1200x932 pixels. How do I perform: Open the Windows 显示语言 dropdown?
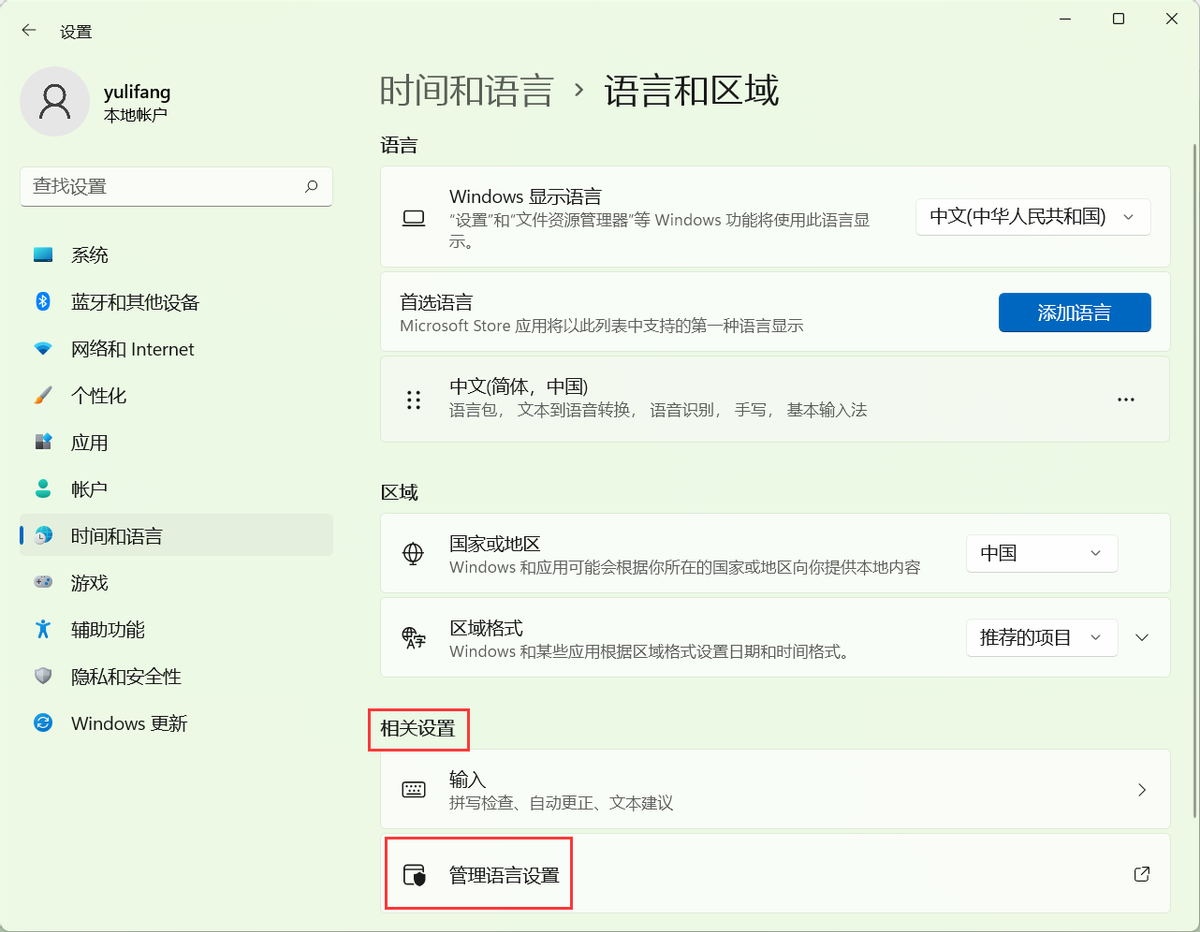[1033, 217]
